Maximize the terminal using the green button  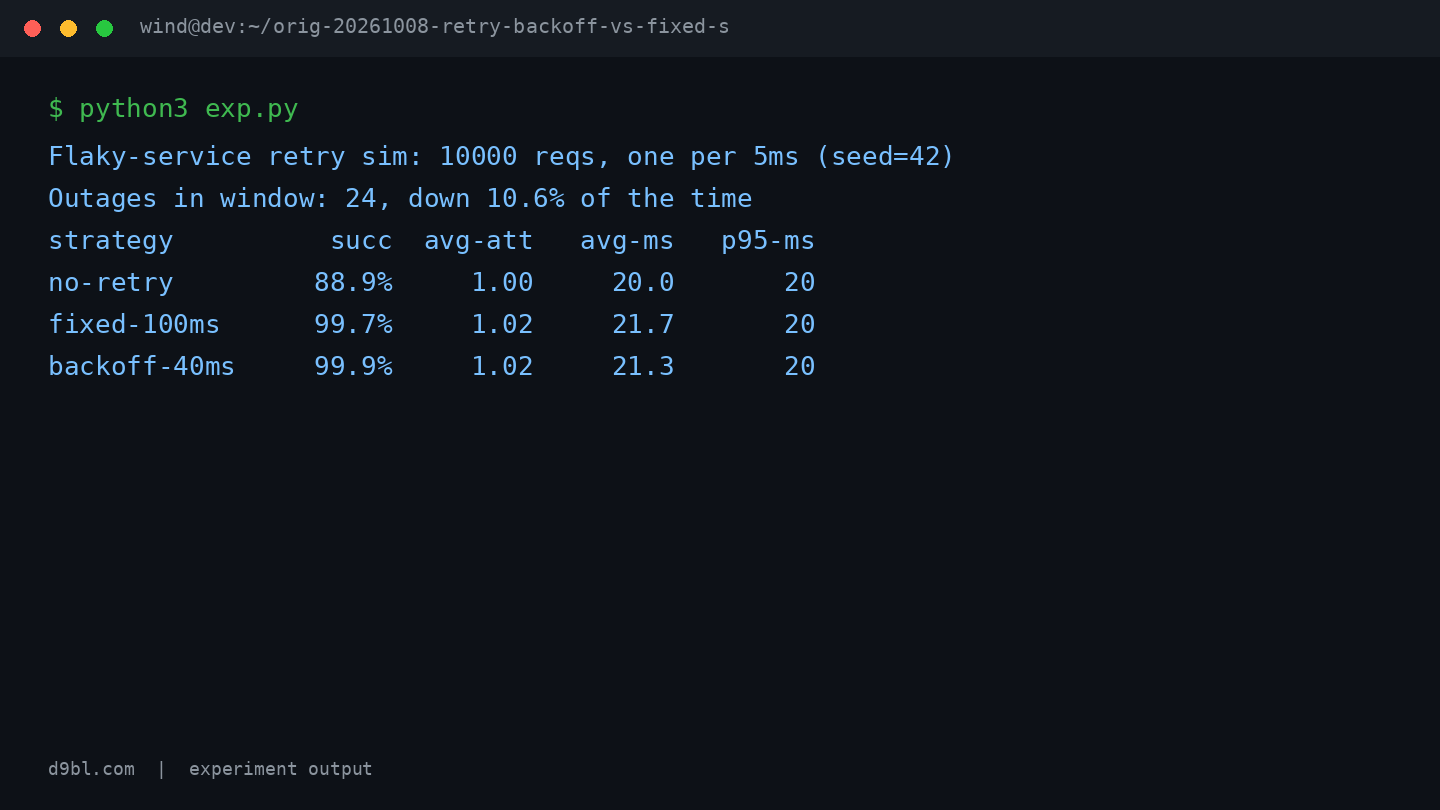click(x=104, y=28)
